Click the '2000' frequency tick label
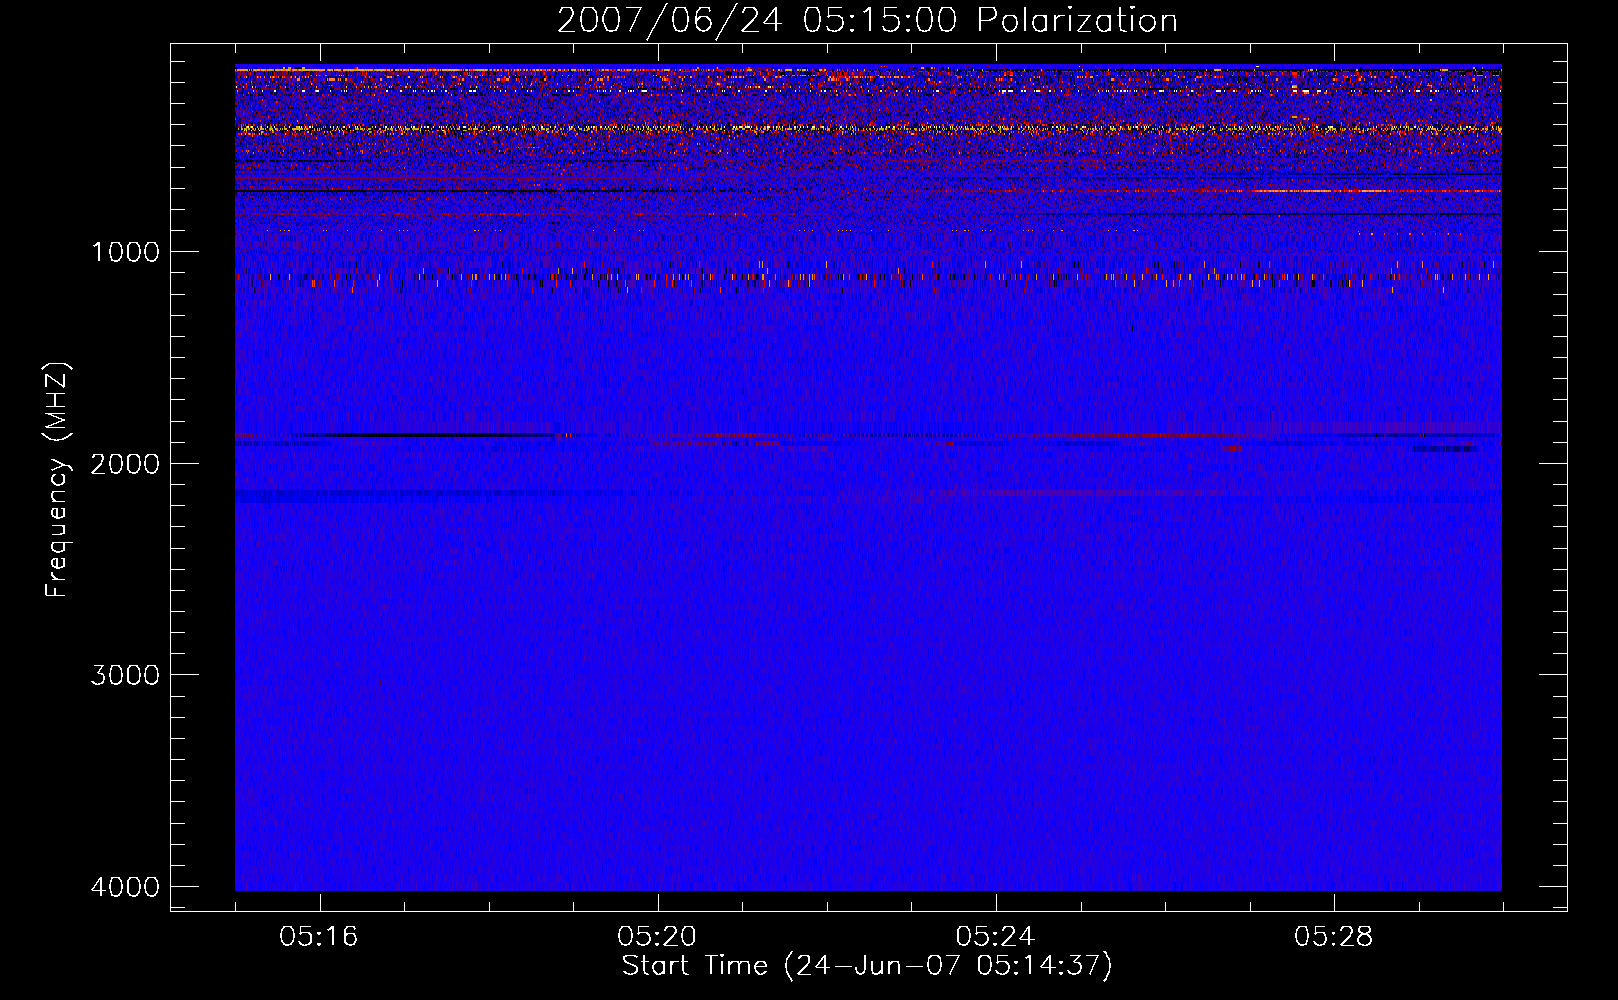 click(125, 463)
